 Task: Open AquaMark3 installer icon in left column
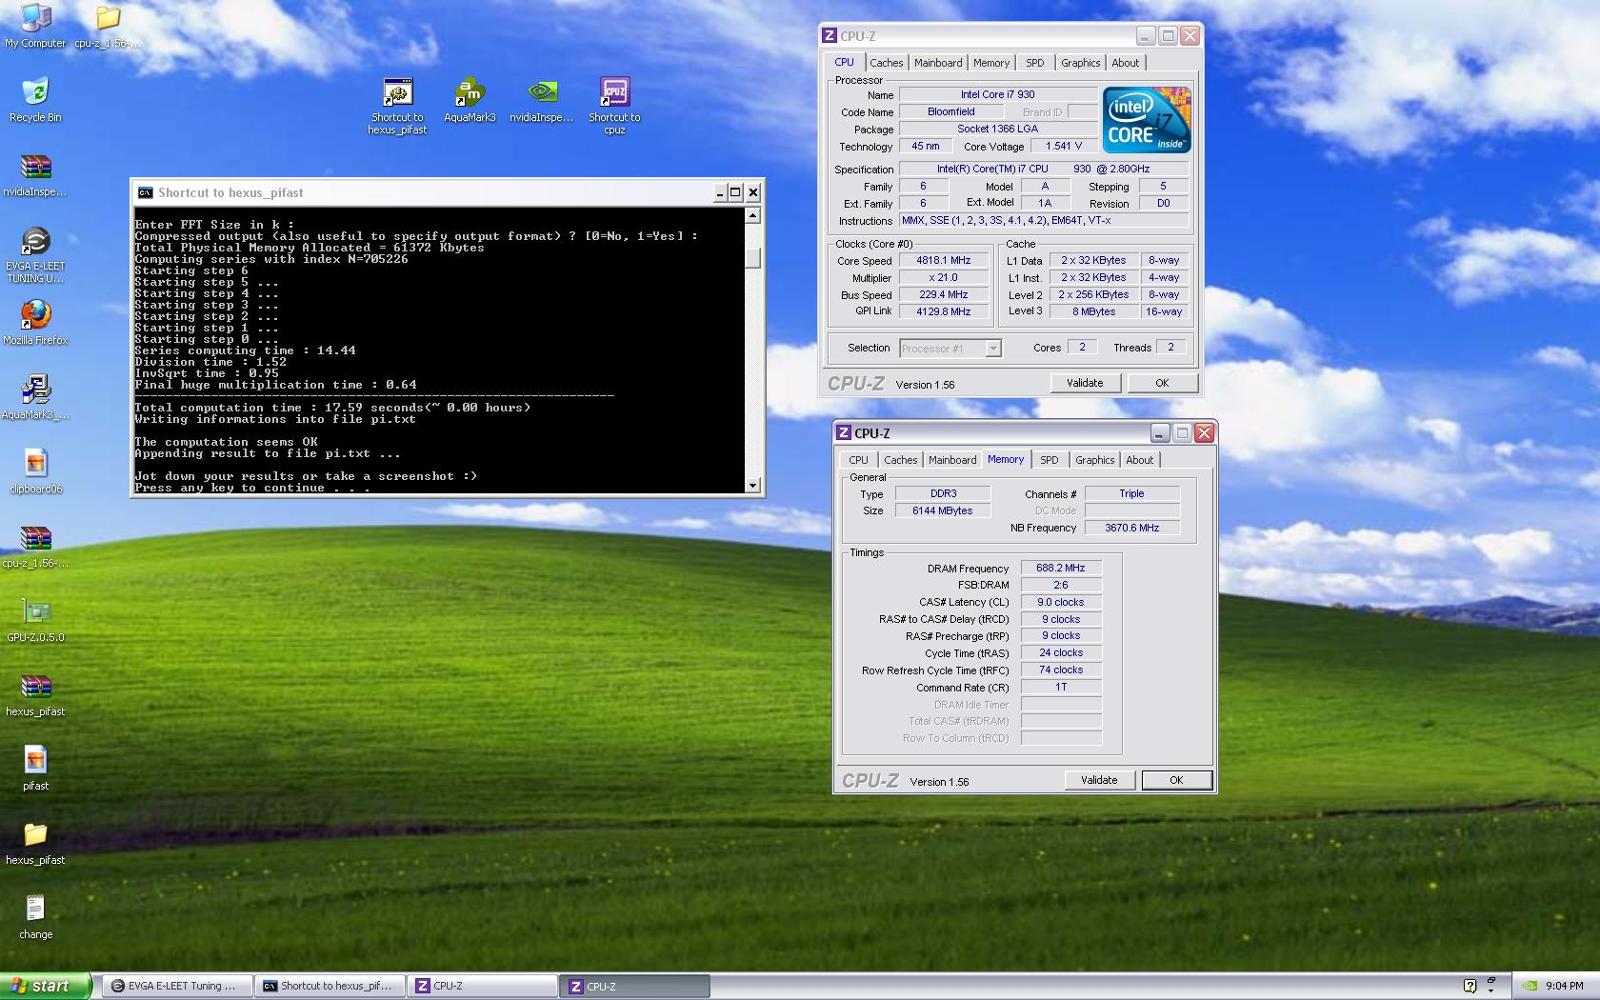point(35,397)
